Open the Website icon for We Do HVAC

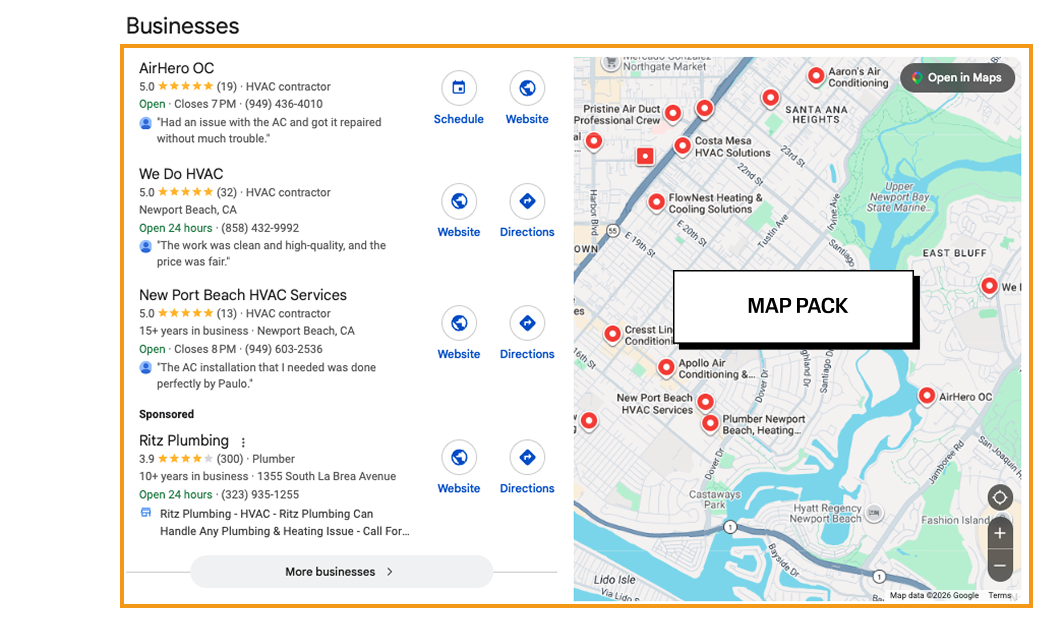point(459,201)
